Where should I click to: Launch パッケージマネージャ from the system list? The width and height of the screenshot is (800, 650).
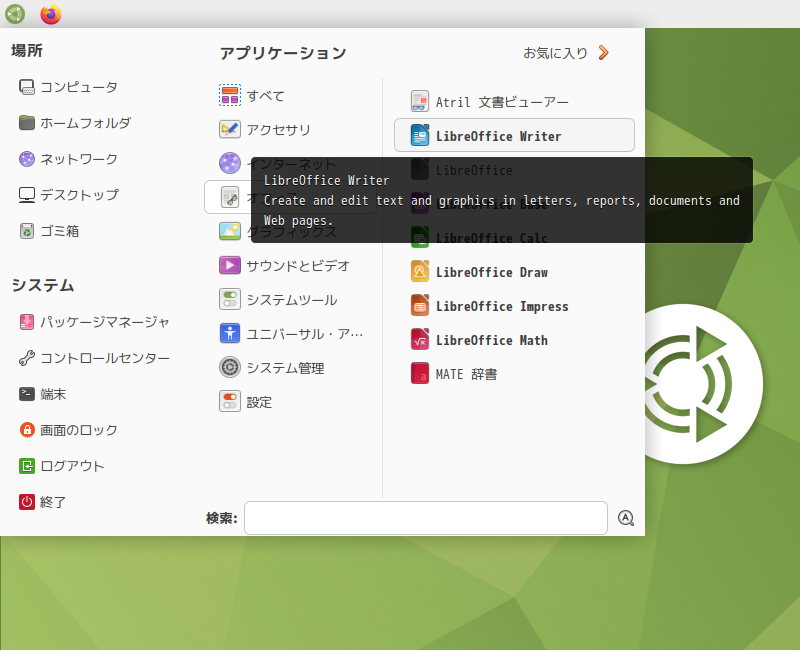(94, 322)
